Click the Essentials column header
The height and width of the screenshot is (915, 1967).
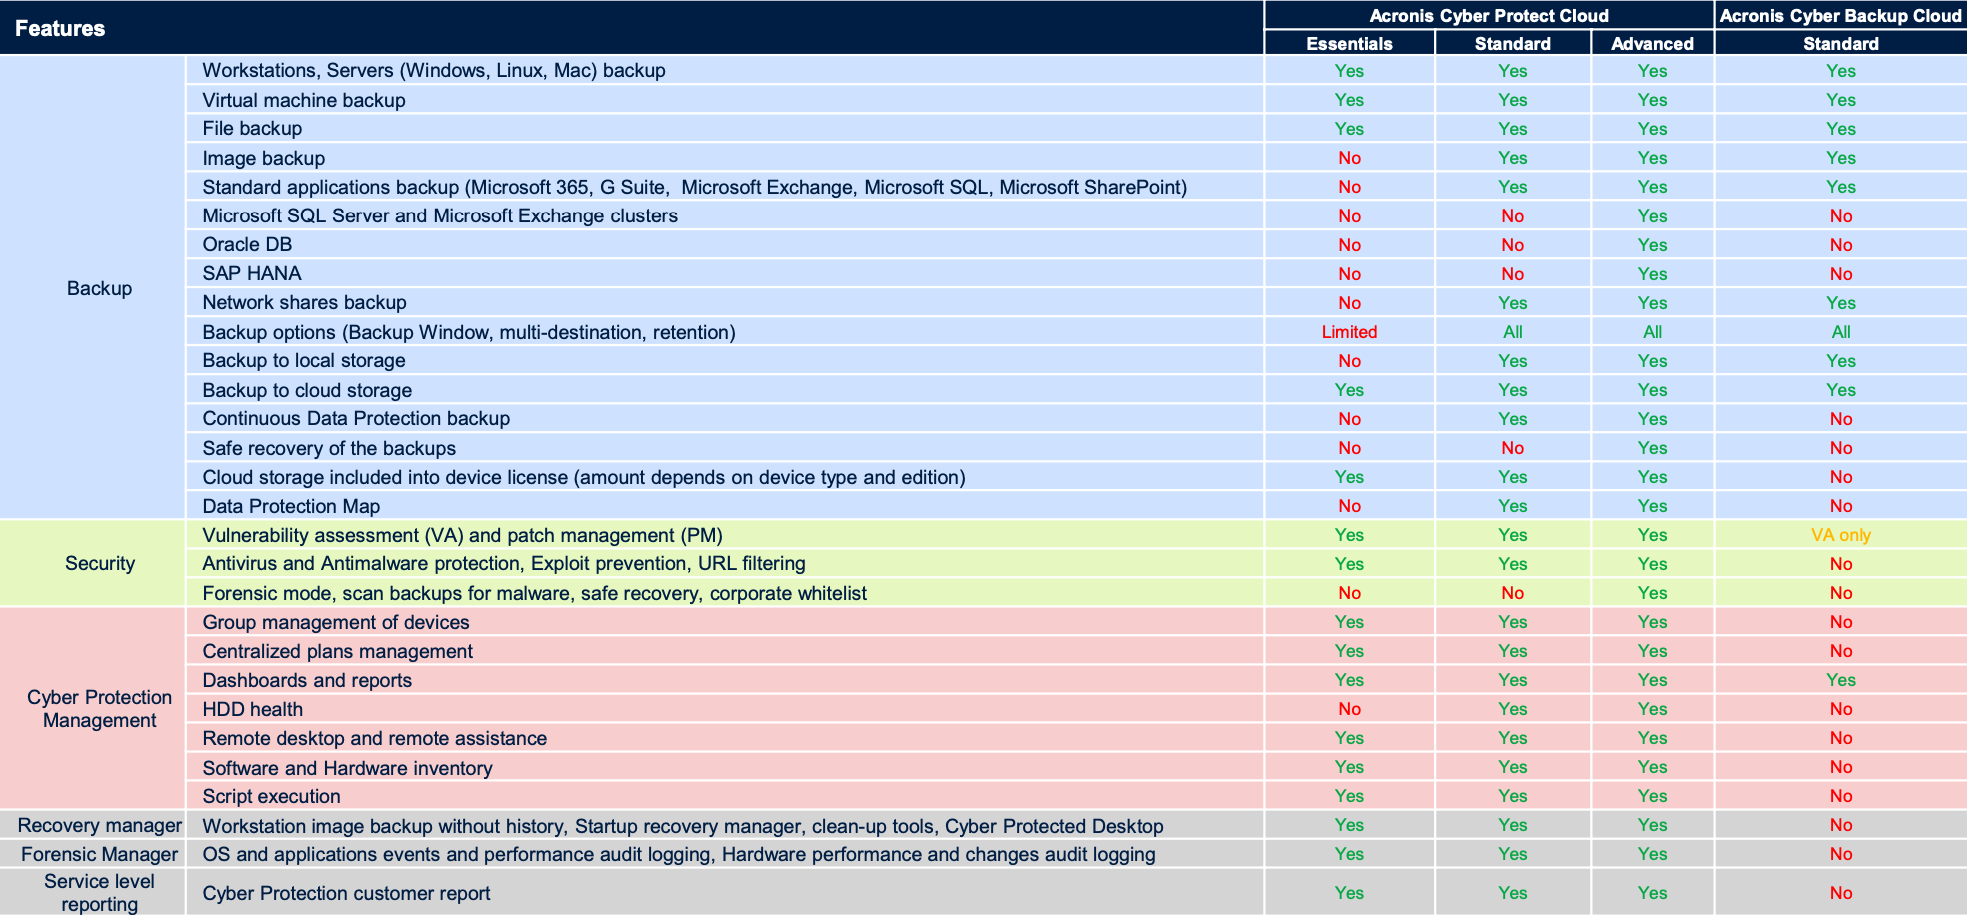click(1349, 43)
